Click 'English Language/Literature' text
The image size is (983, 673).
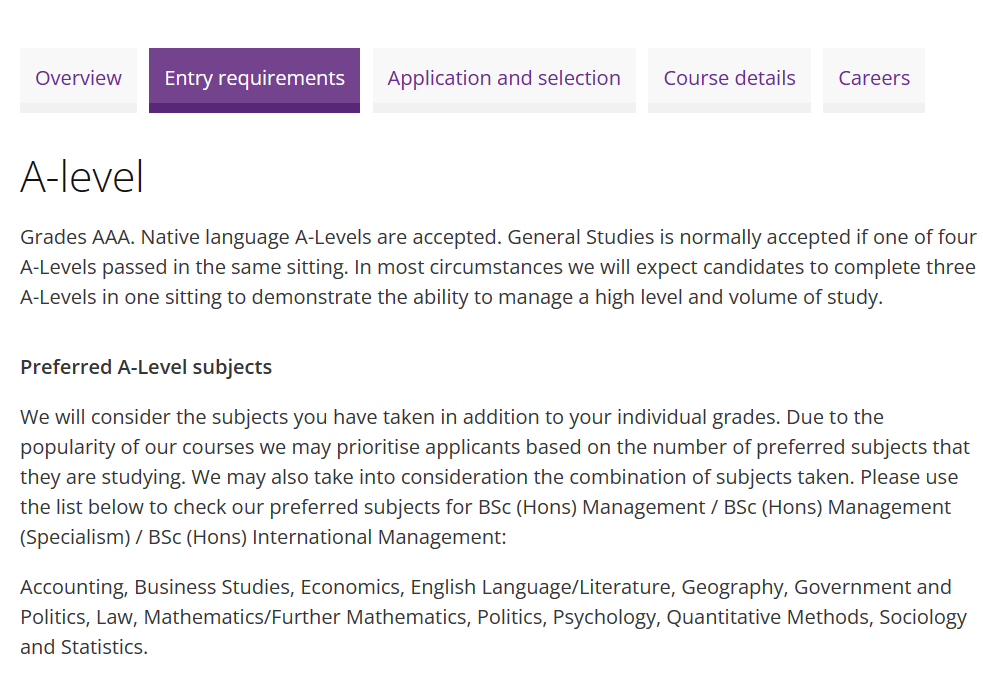click(x=542, y=587)
